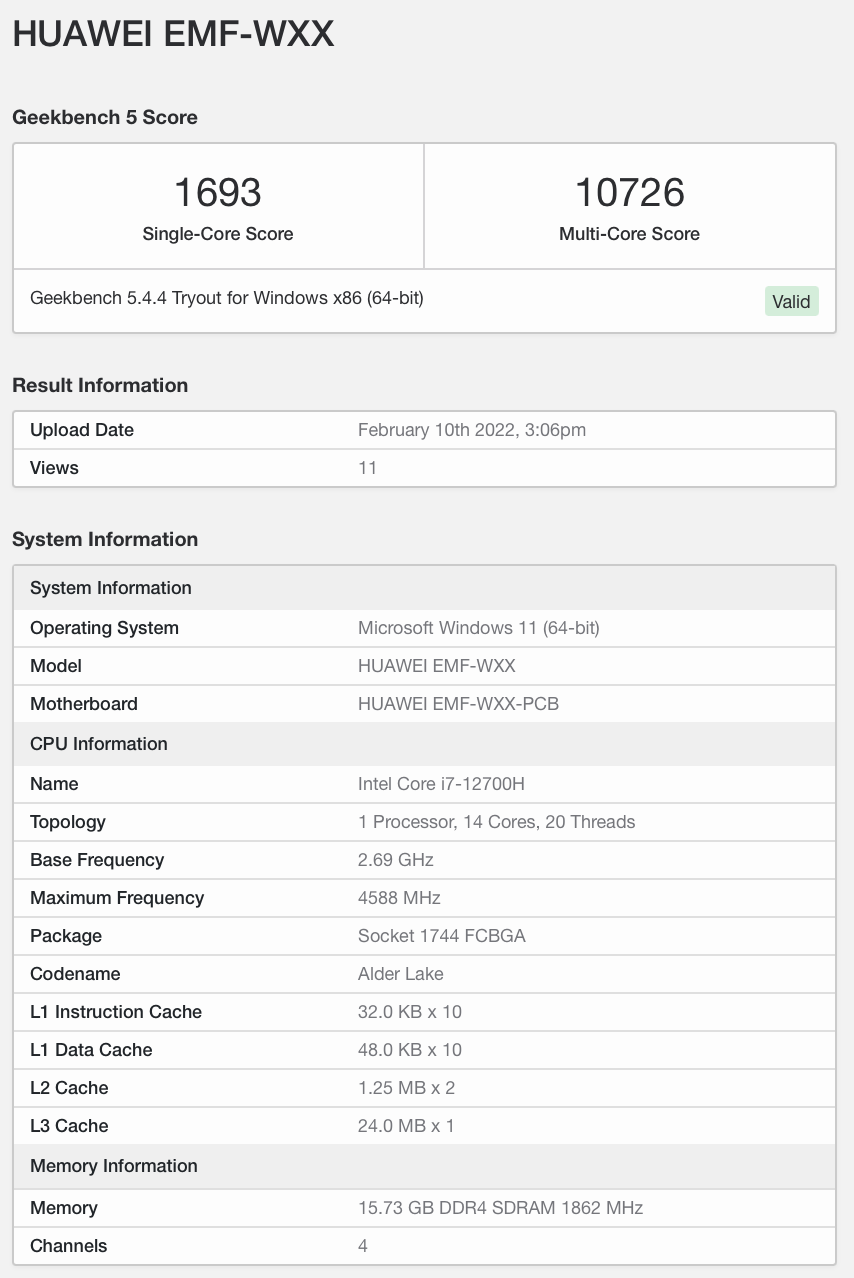Click the 15.73 GB DDR4 memory value

point(500,1208)
